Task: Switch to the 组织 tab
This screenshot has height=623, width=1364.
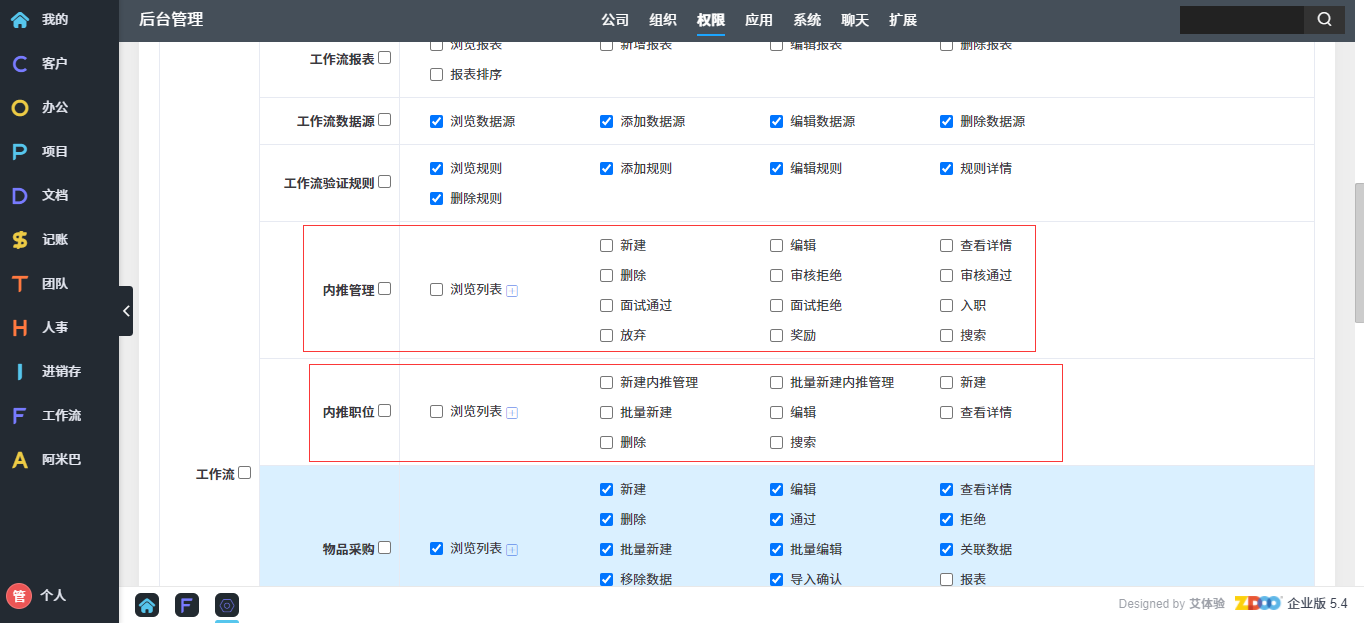Action: coord(662,20)
